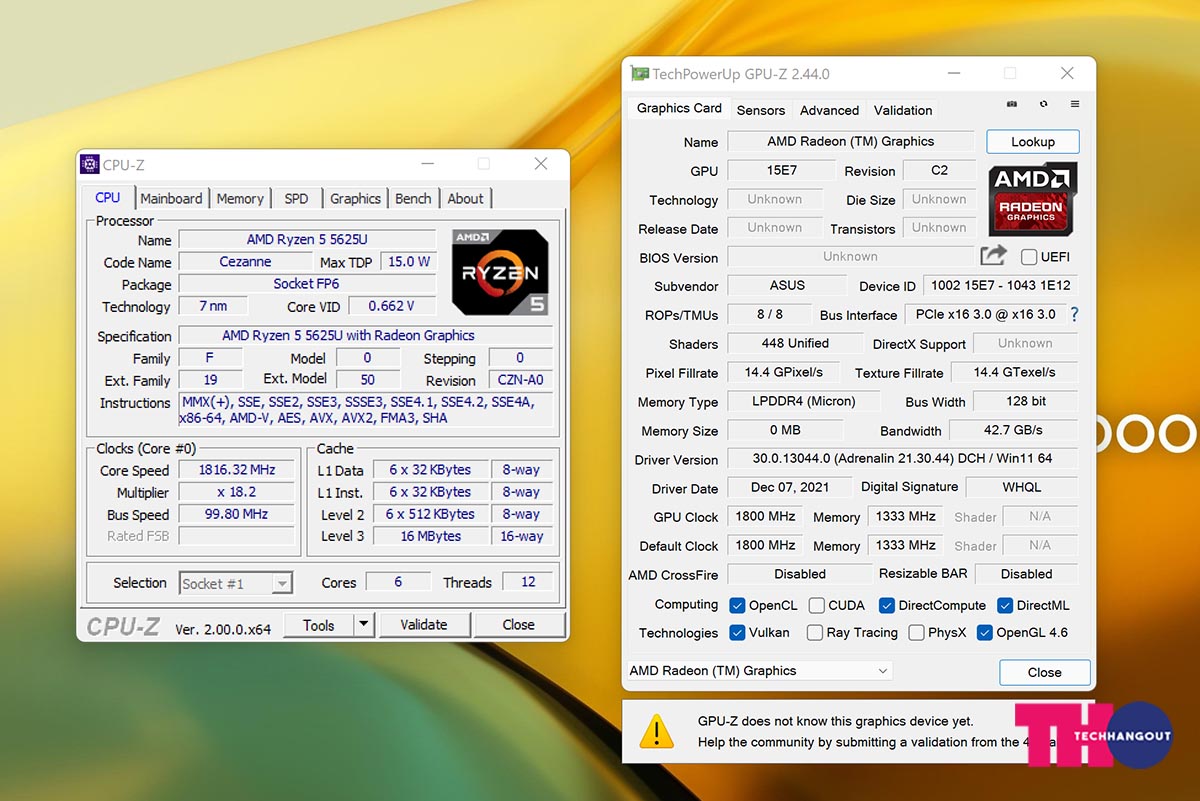Image resolution: width=1200 pixels, height=801 pixels.
Task: Click the GPU-Z refresh icon
Action: tap(1044, 104)
